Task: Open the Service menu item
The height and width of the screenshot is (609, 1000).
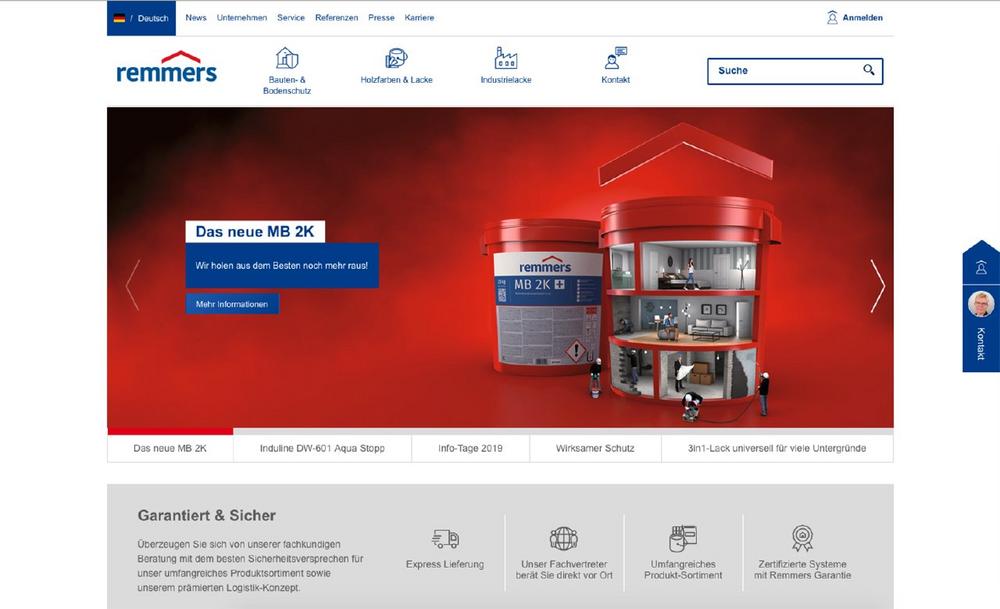Action: [291, 18]
